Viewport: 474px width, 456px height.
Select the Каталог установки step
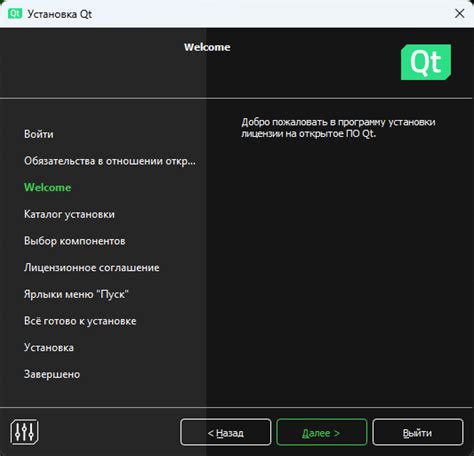(x=69, y=214)
